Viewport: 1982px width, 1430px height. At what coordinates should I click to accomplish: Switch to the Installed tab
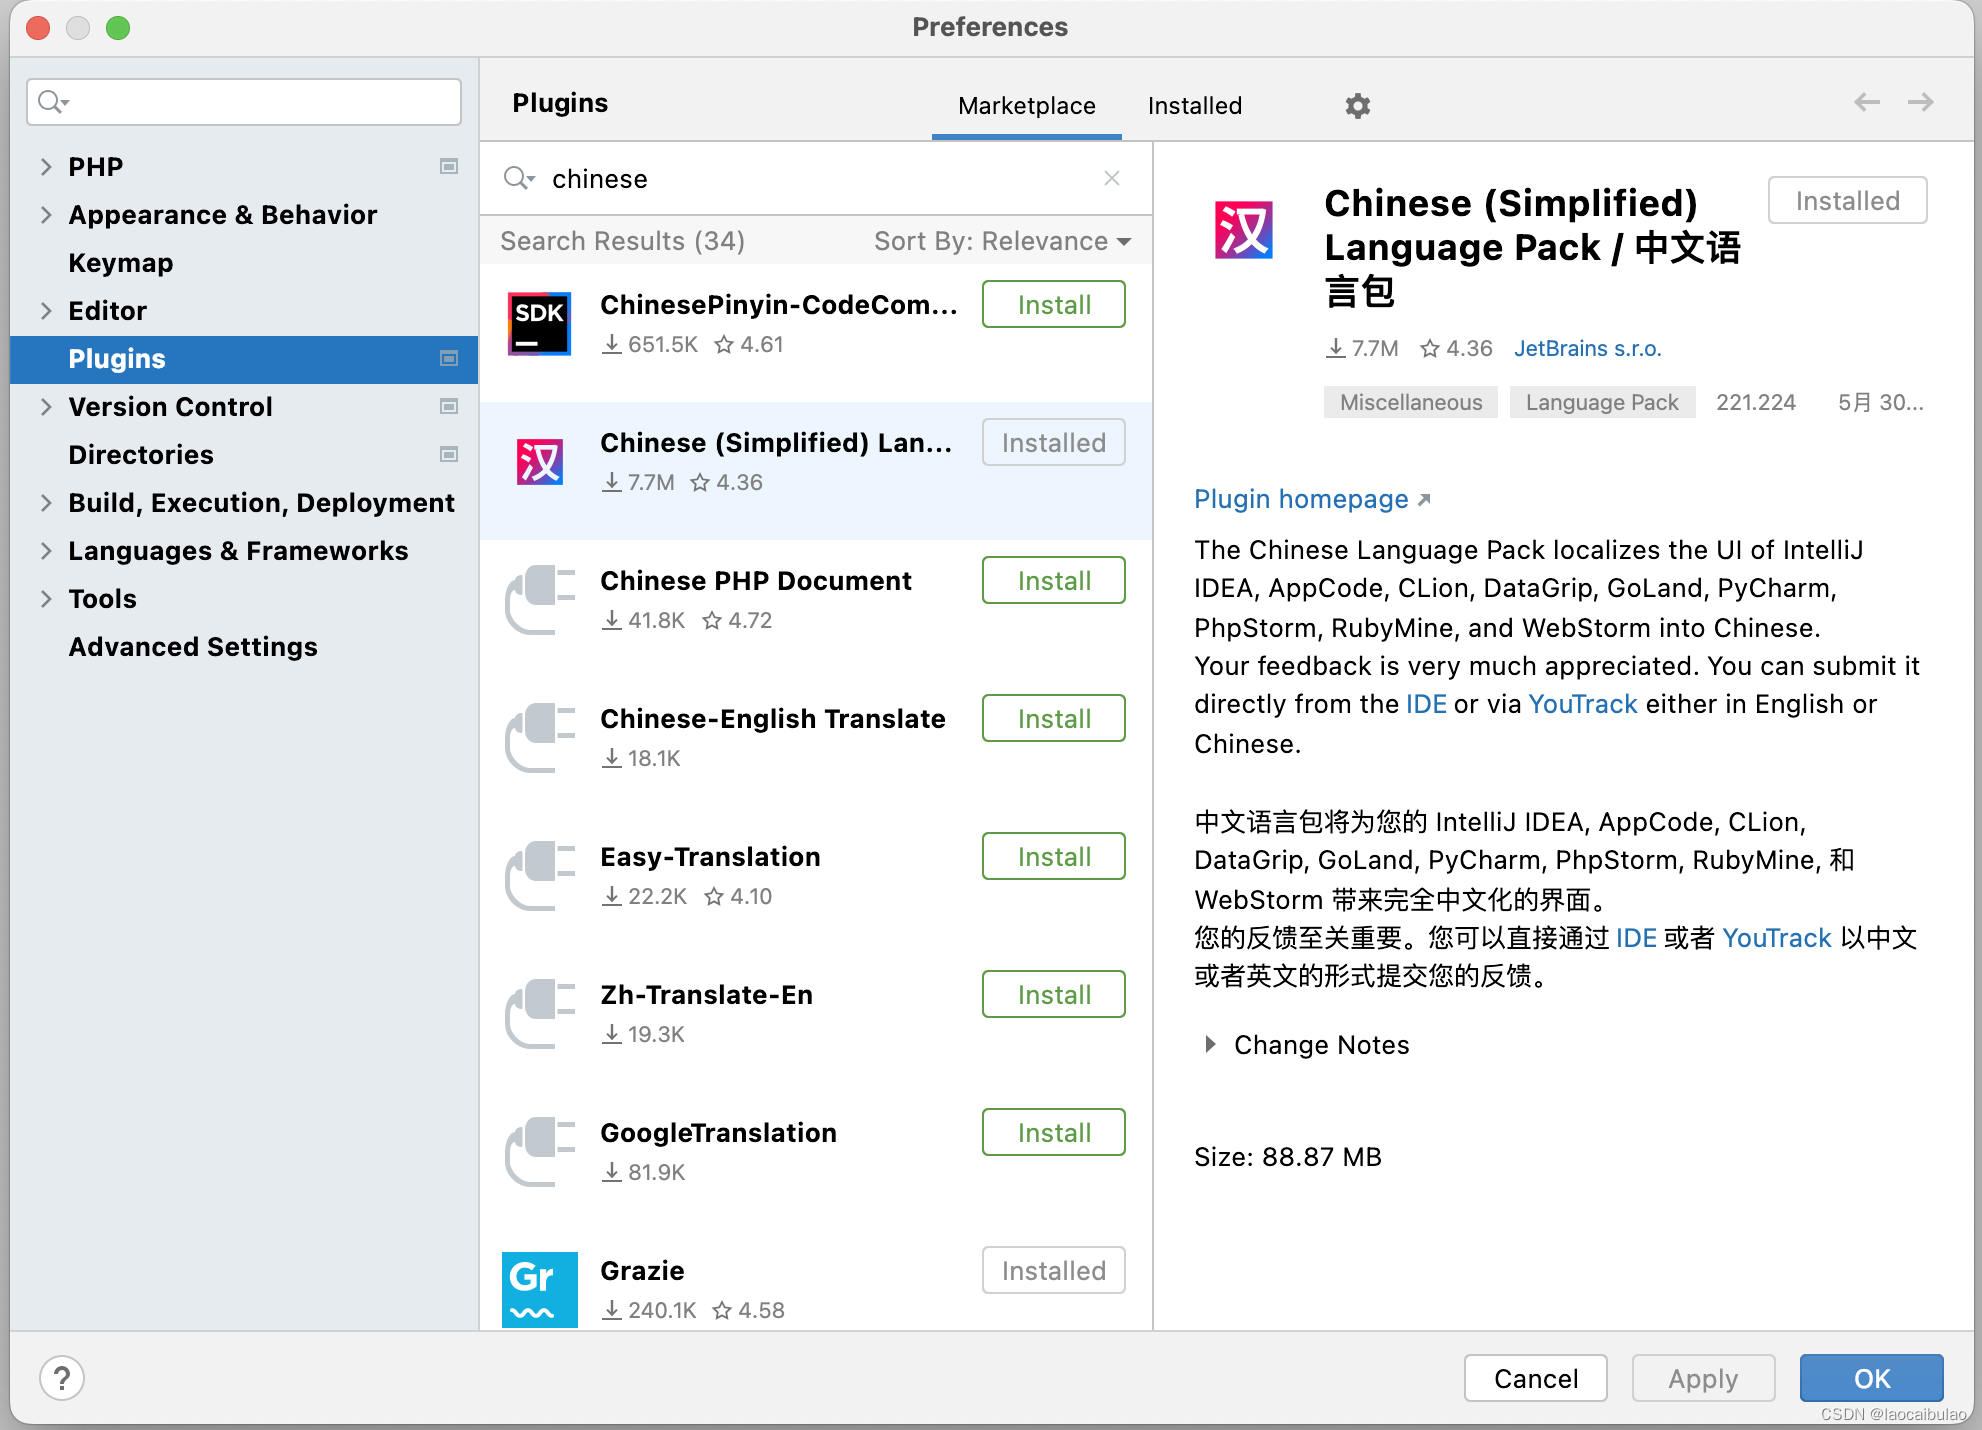click(x=1194, y=106)
